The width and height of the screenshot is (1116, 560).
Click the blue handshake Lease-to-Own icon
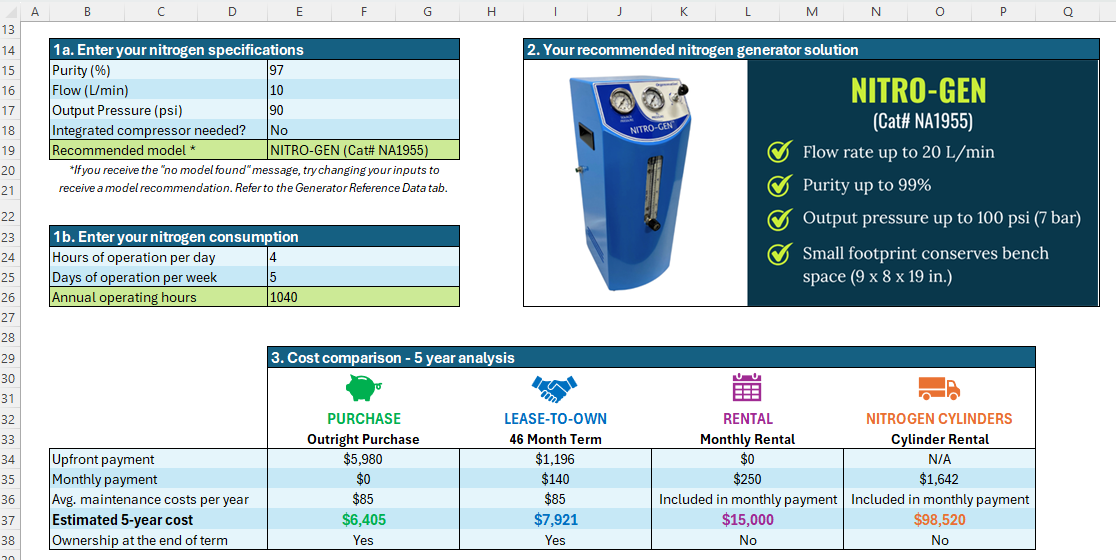tap(554, 389)
